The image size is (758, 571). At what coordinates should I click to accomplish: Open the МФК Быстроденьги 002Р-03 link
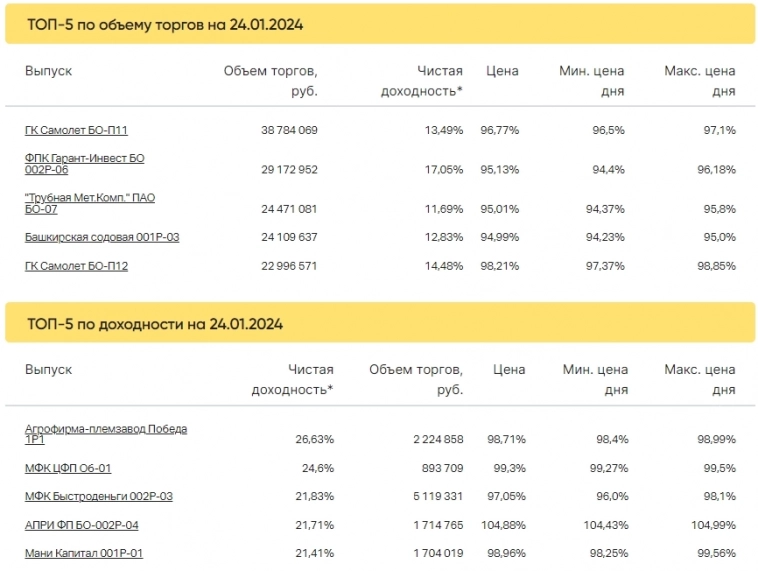coord(98,496)
